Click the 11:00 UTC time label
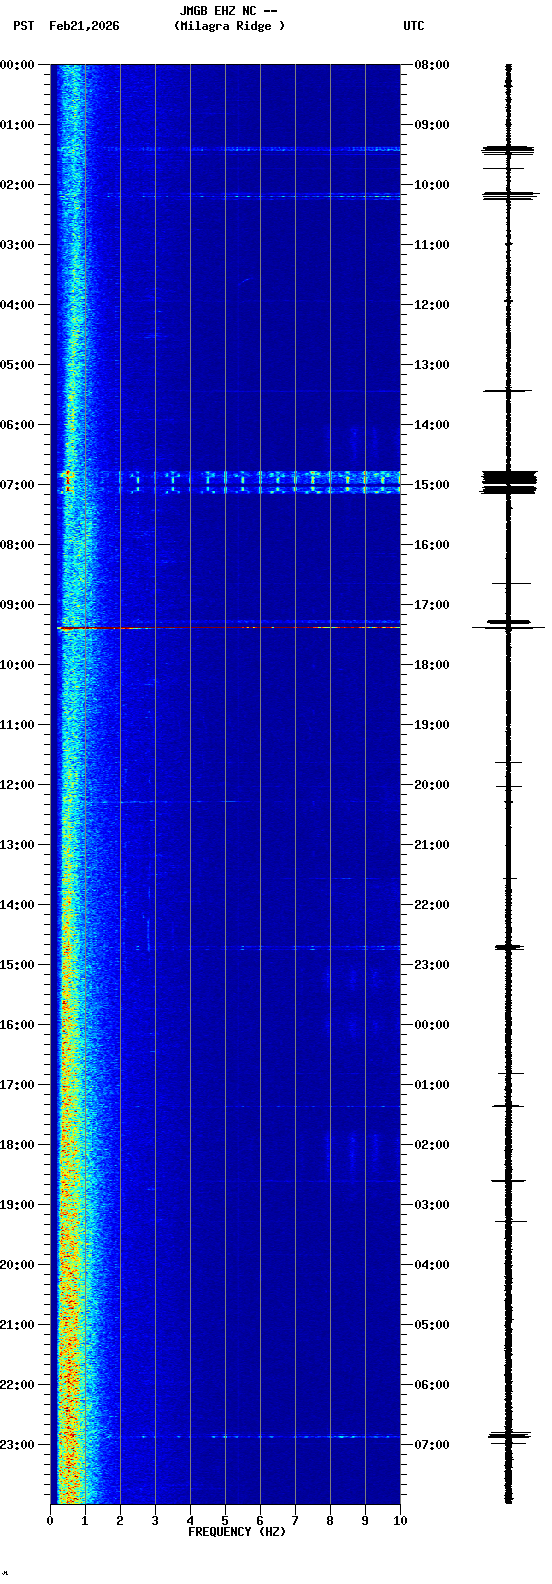This screenshot has width=552, height=1584. click(x=432, y=245)
